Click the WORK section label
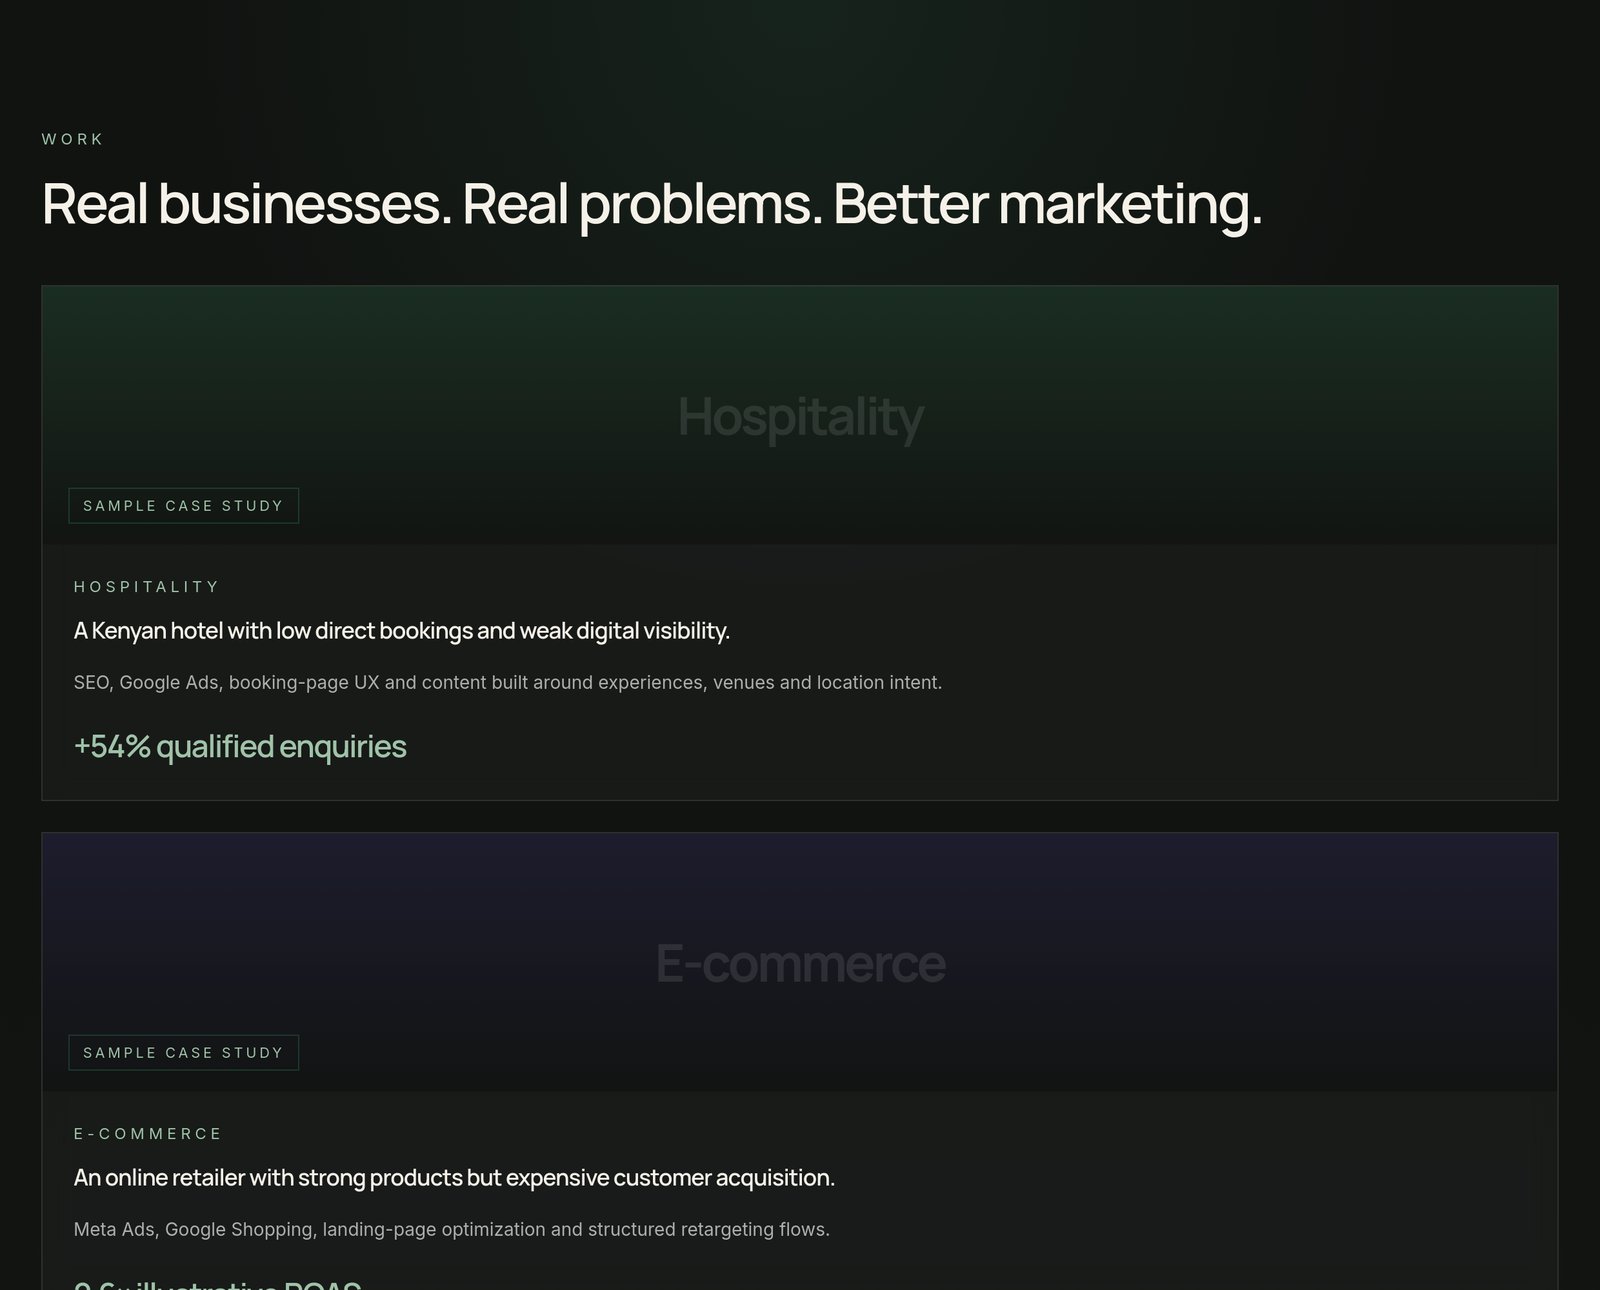 click(x=72, y=139)
